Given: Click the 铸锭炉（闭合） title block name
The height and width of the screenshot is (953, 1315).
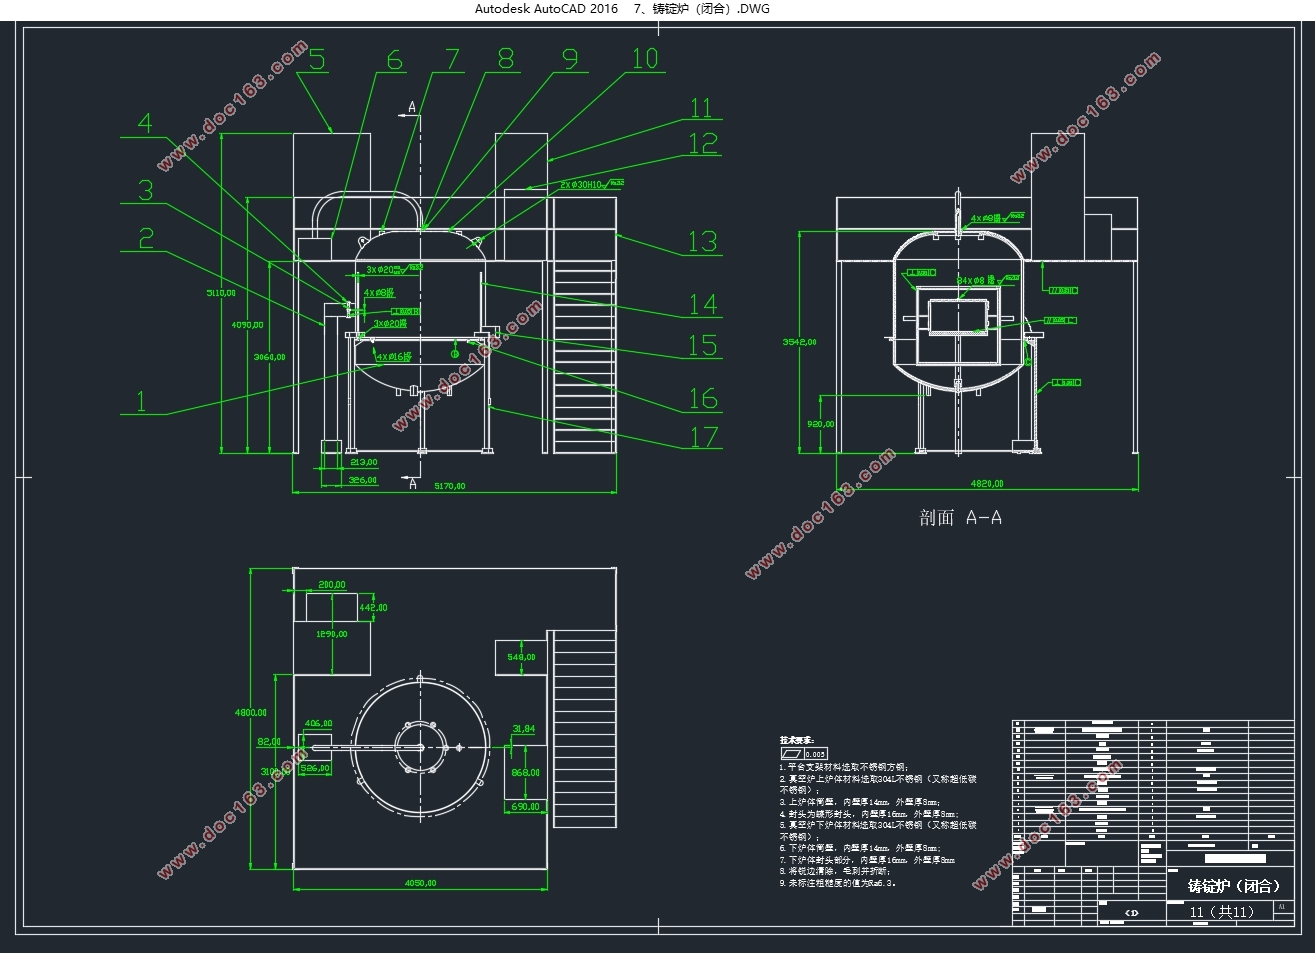Looking at the screenshot, I should pyautogui.click(x=1233, y=886).
